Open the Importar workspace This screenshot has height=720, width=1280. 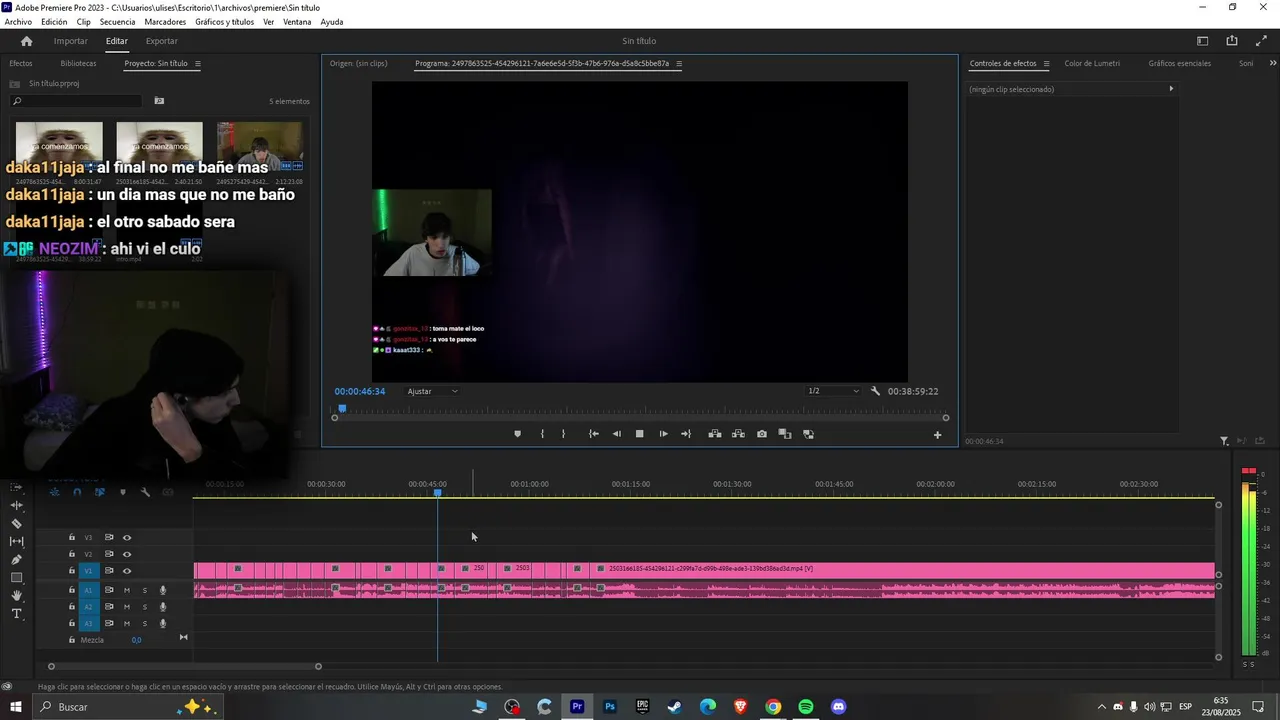coord(70,41)
